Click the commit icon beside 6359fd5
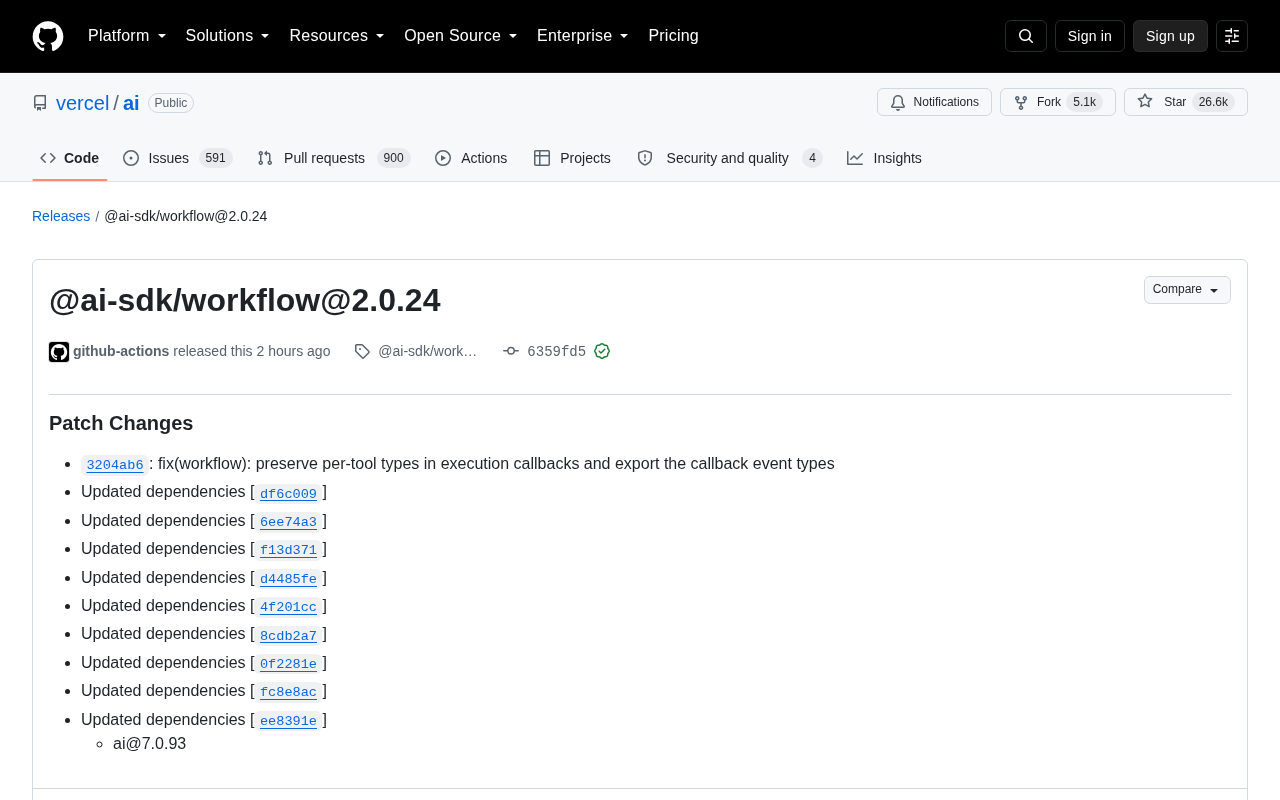Viewport: 1280px width, 800px height. pos(511,351)
